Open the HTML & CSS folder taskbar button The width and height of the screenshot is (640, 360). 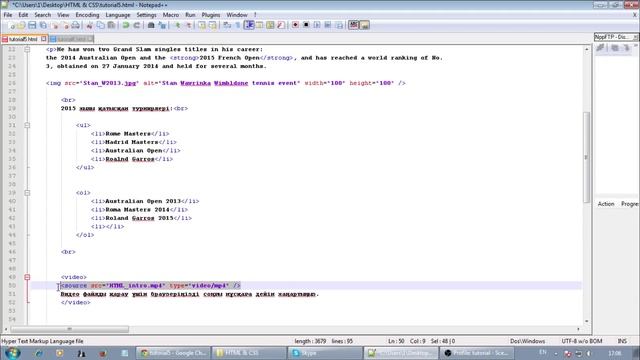click(x=249, y=353)
